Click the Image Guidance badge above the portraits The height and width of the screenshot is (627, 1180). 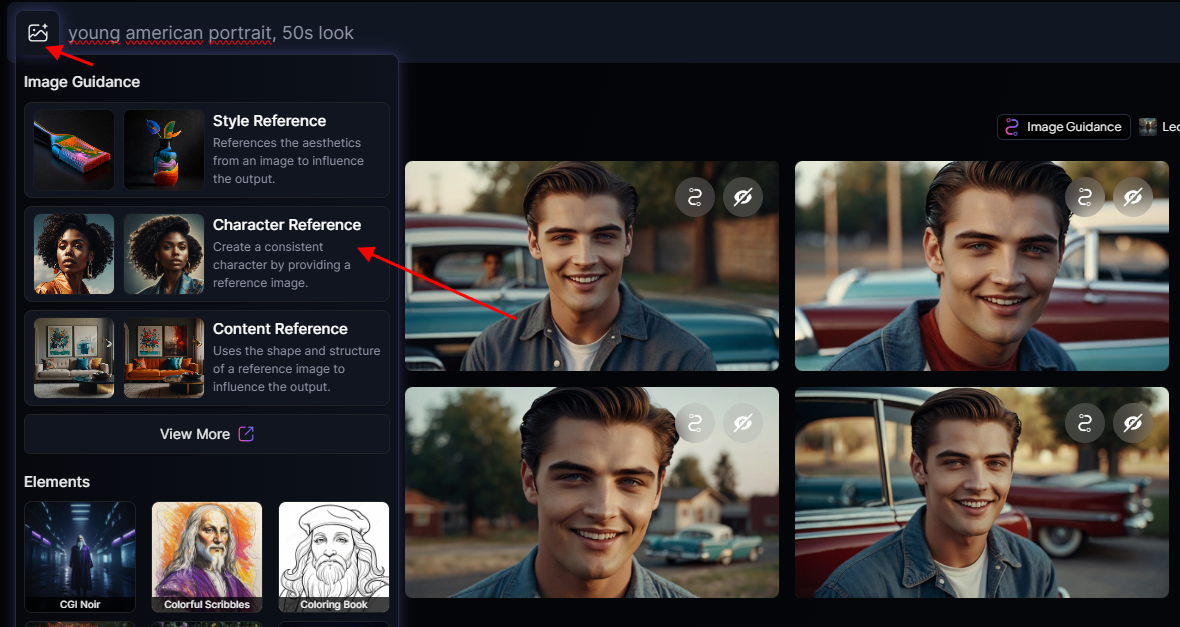point(1063,127)
